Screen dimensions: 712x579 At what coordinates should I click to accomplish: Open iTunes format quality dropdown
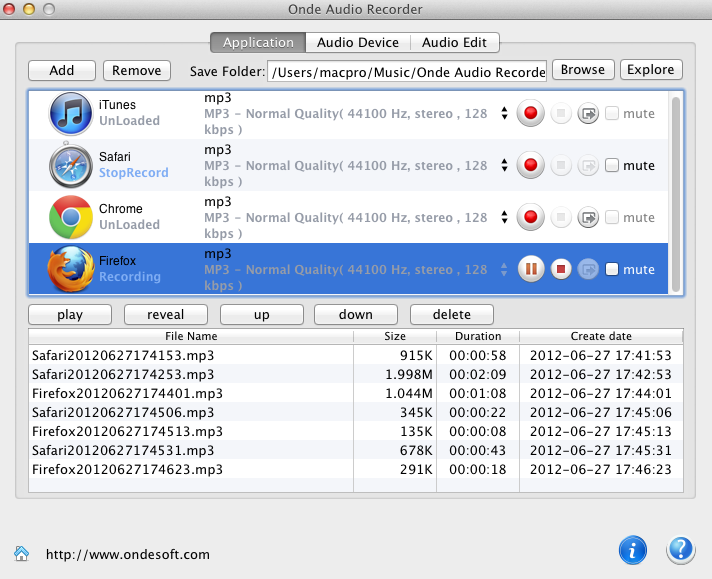pos(504,114)
